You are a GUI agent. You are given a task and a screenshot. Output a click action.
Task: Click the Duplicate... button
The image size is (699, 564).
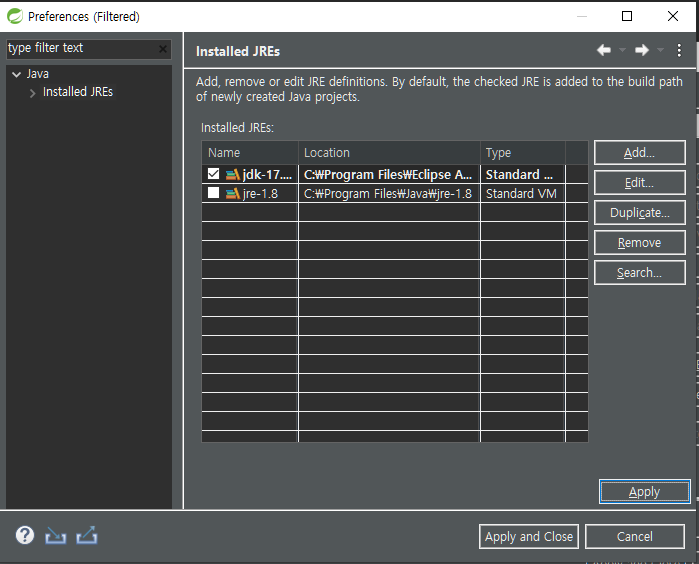click(640, 213)
